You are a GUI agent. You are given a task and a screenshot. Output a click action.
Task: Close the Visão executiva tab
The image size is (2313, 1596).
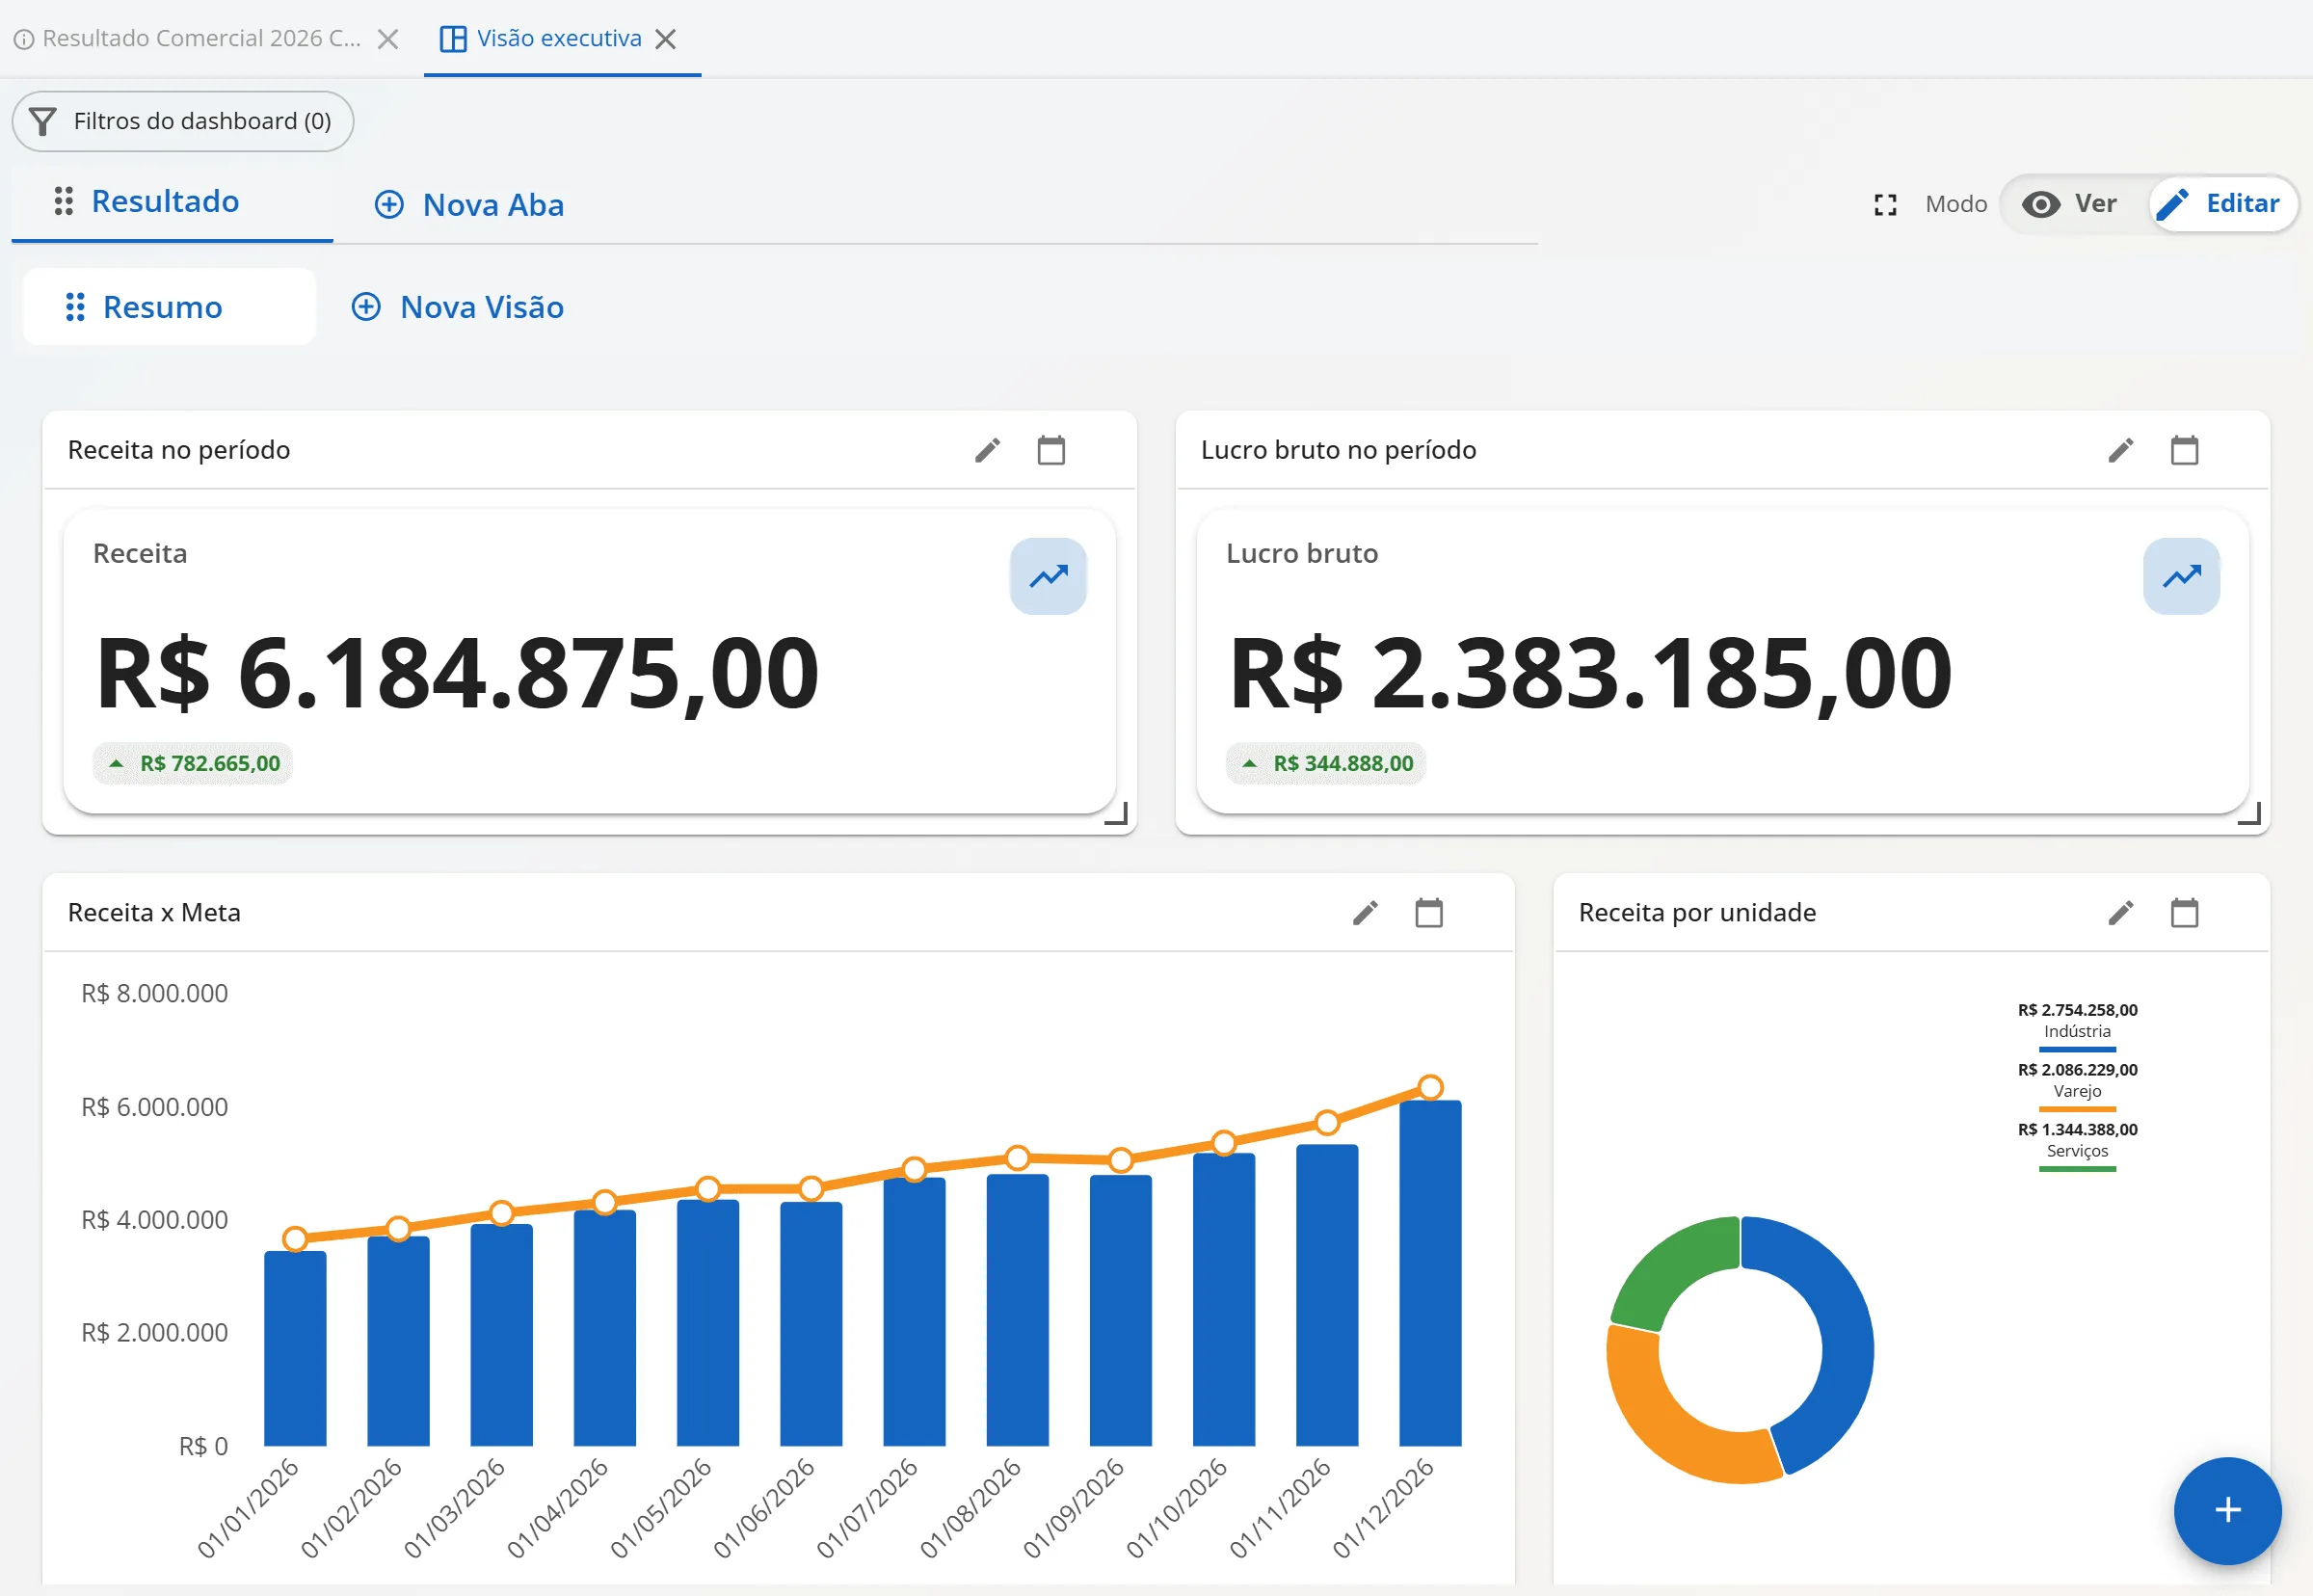coord(665,39)
